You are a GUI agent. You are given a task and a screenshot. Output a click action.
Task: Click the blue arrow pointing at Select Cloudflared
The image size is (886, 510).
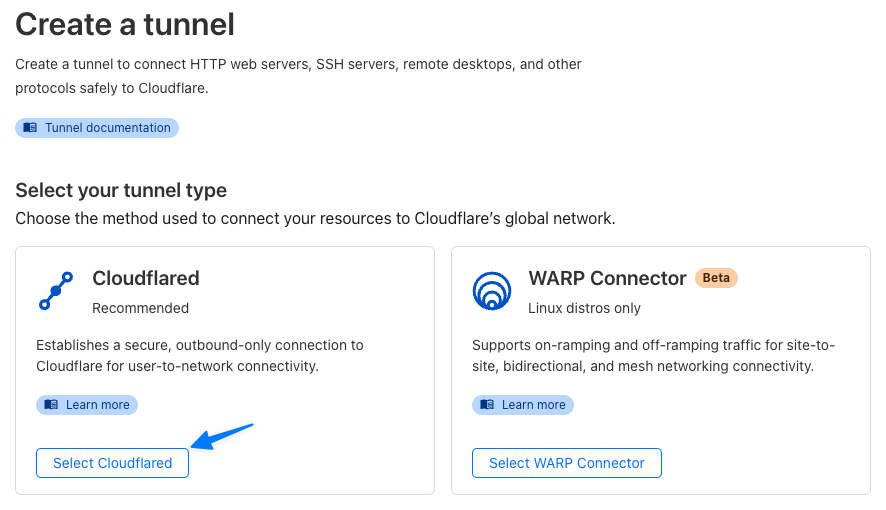coord(222,437)
